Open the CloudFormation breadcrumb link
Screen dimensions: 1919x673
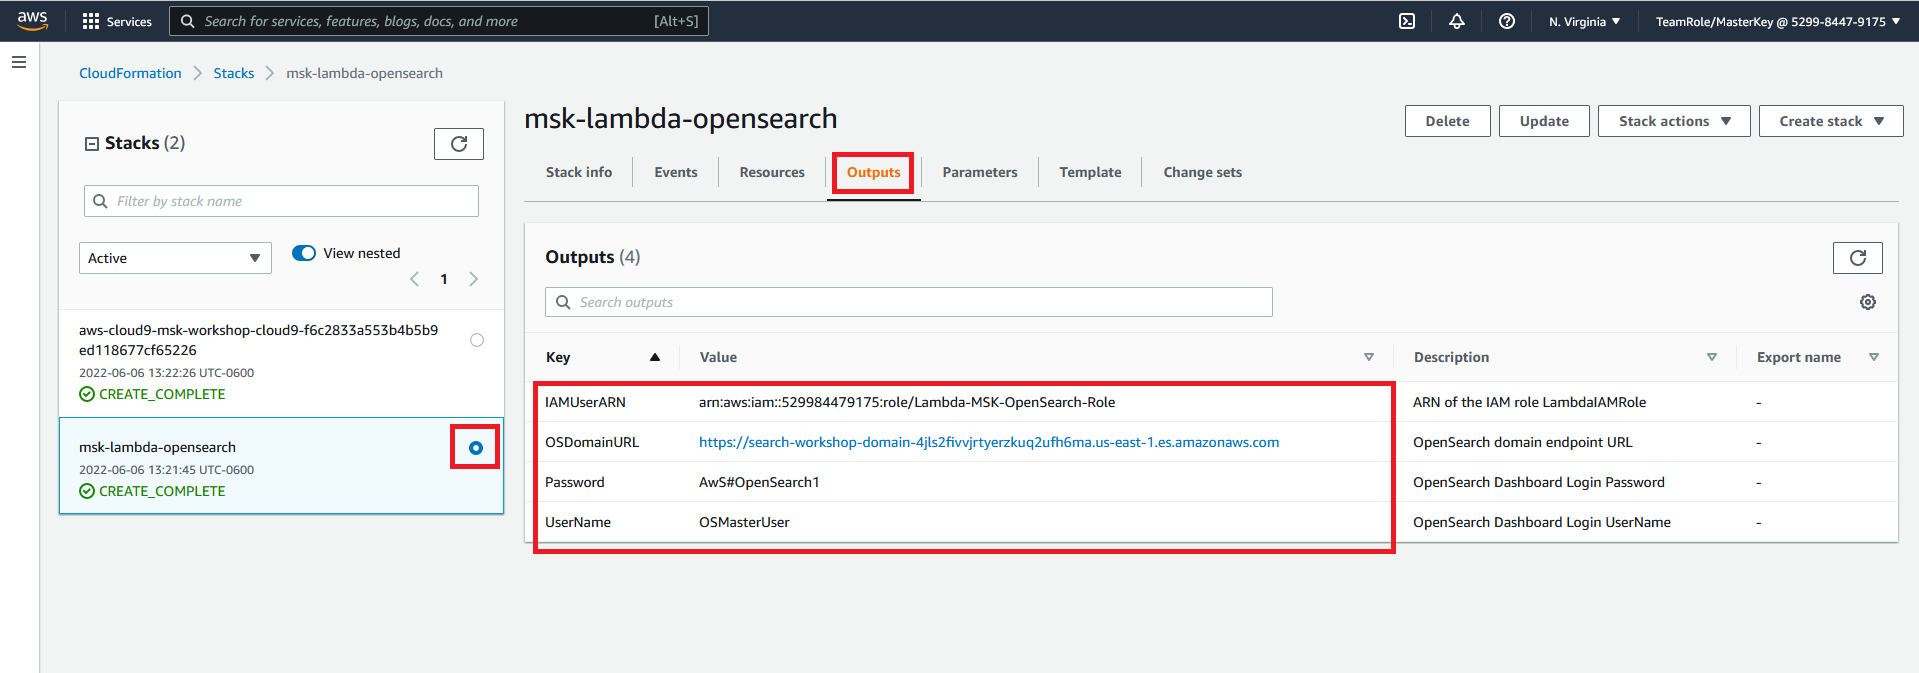130,73
